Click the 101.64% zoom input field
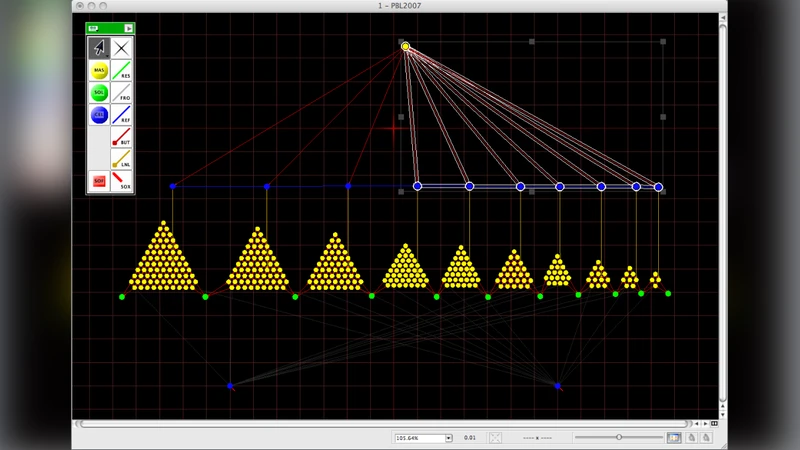This screenshot has height=450, width=800. (418, 437)
